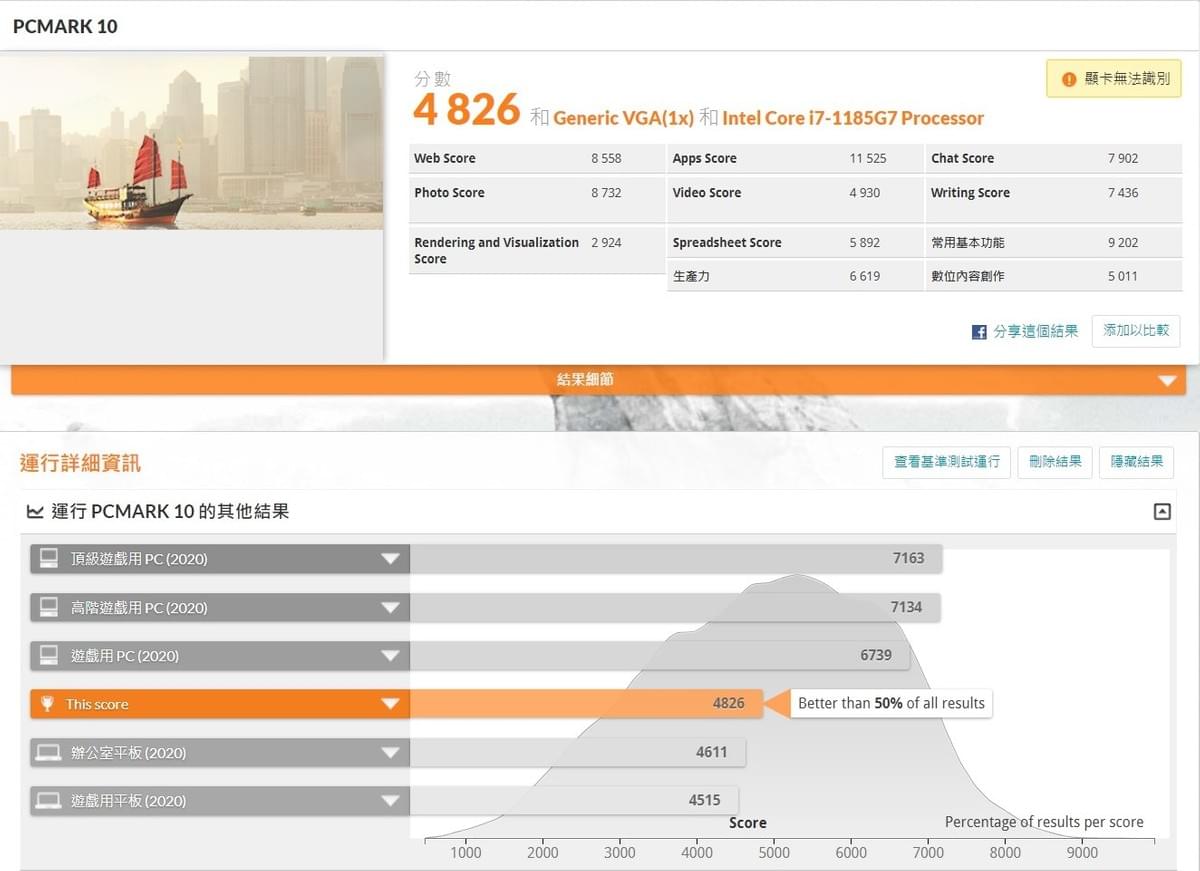Click the 7134 score bar
The image size is (1200, 871).
click(x=675, y=607)
